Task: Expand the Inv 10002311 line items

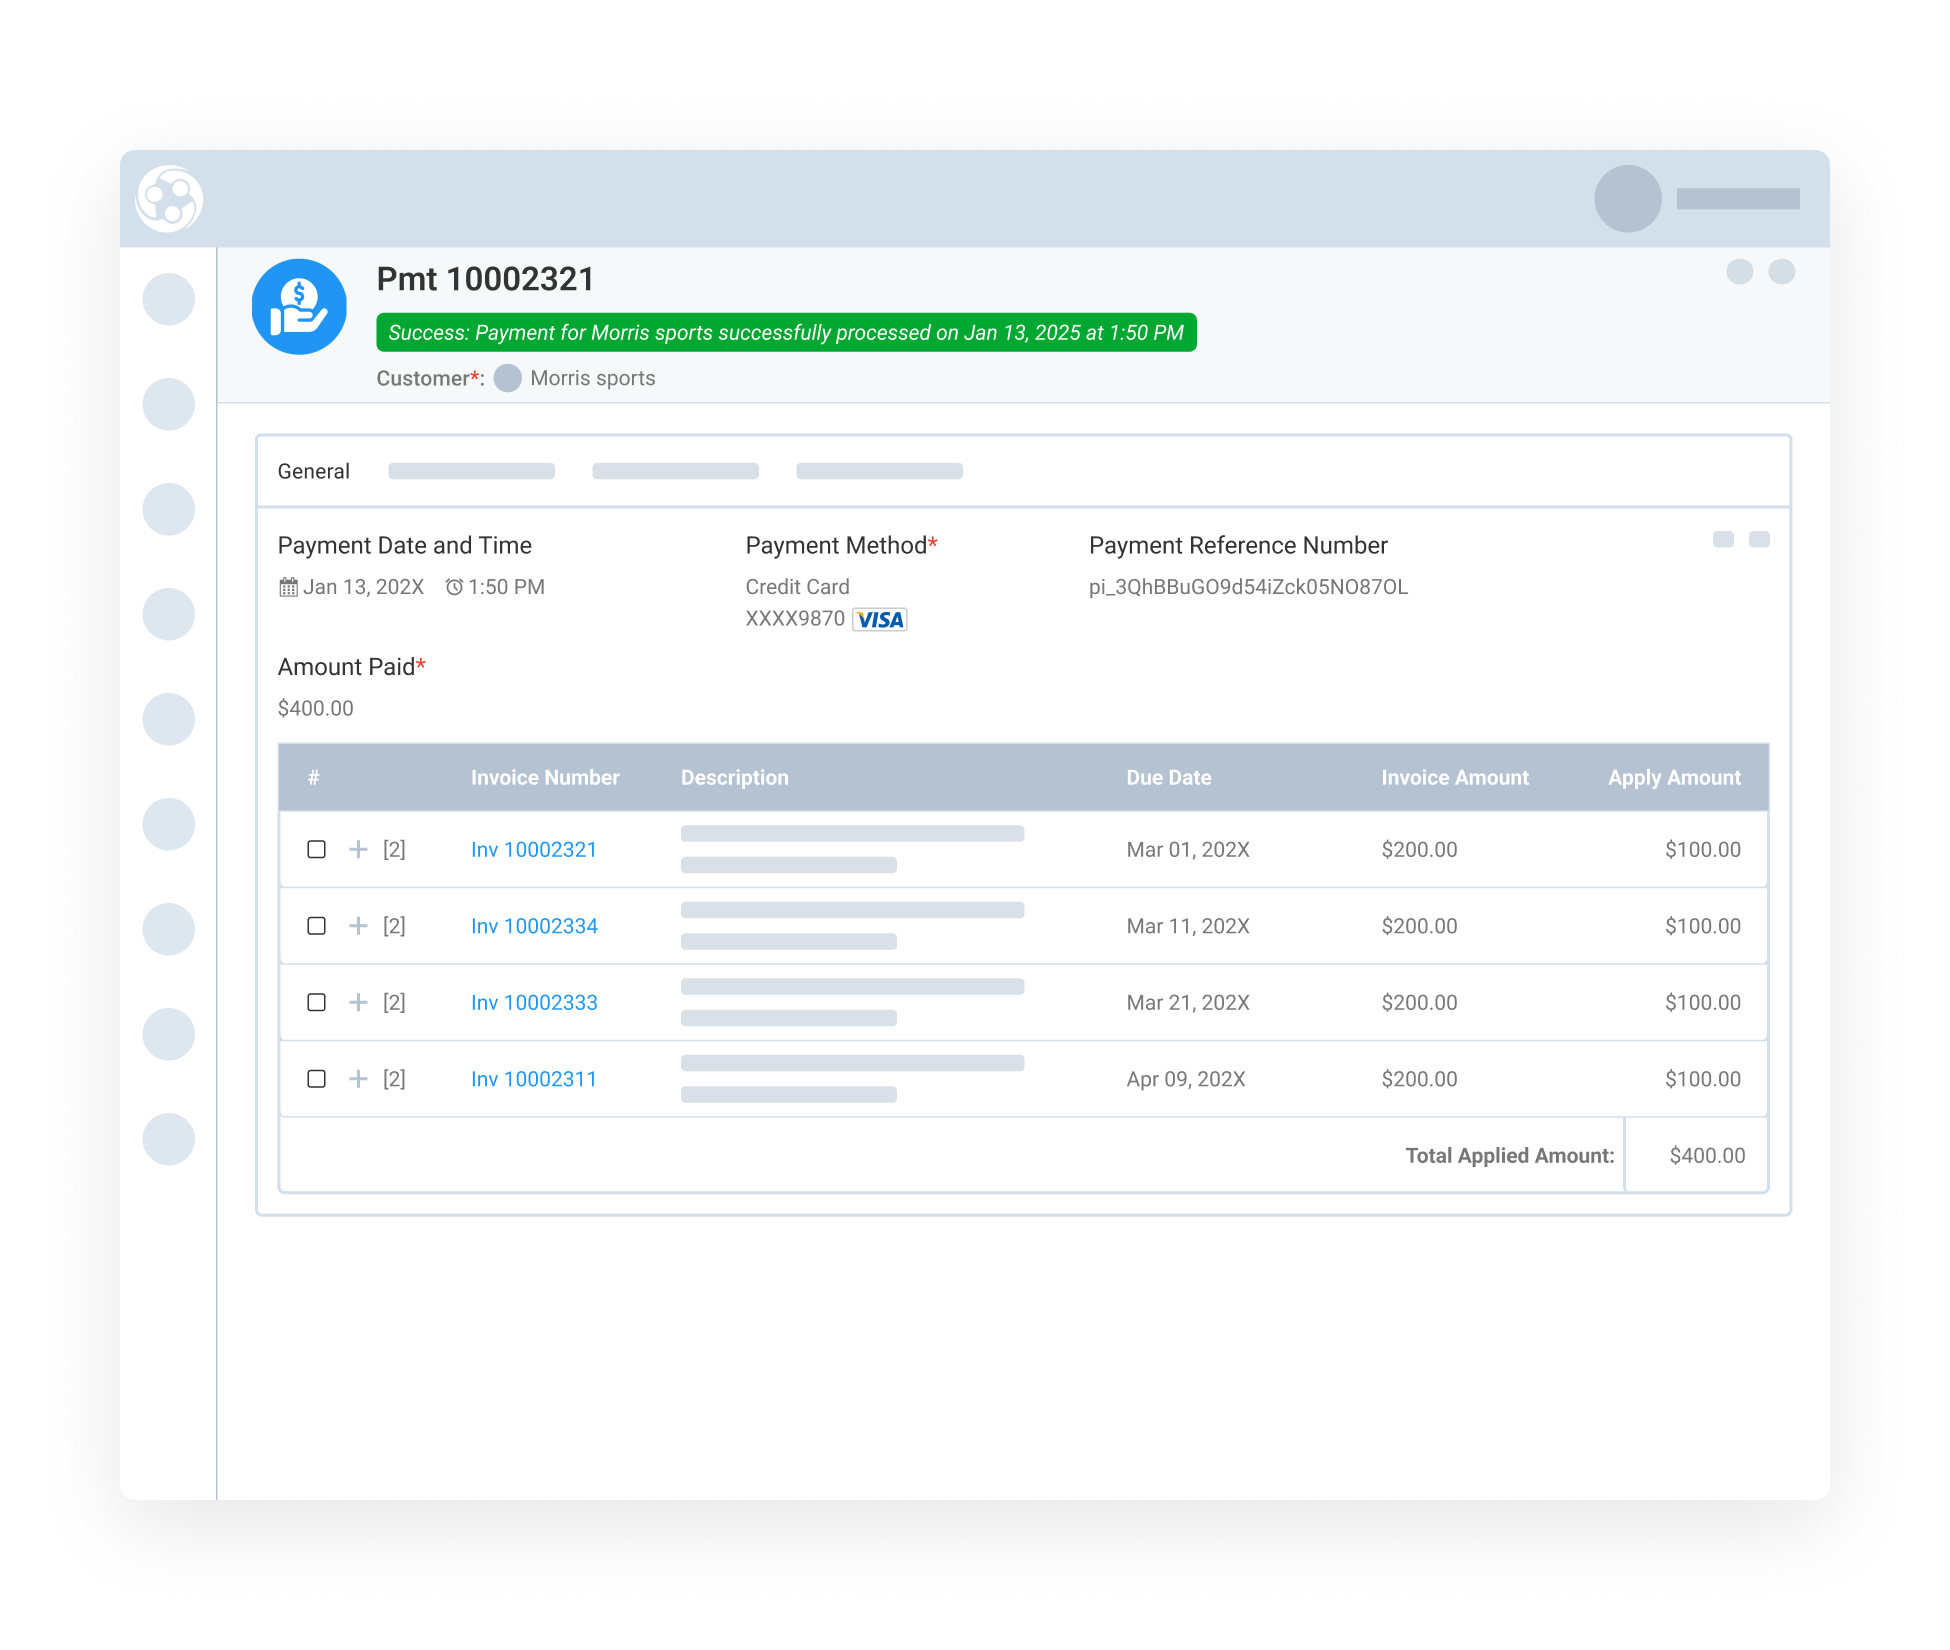Action: pos(358,1079)
